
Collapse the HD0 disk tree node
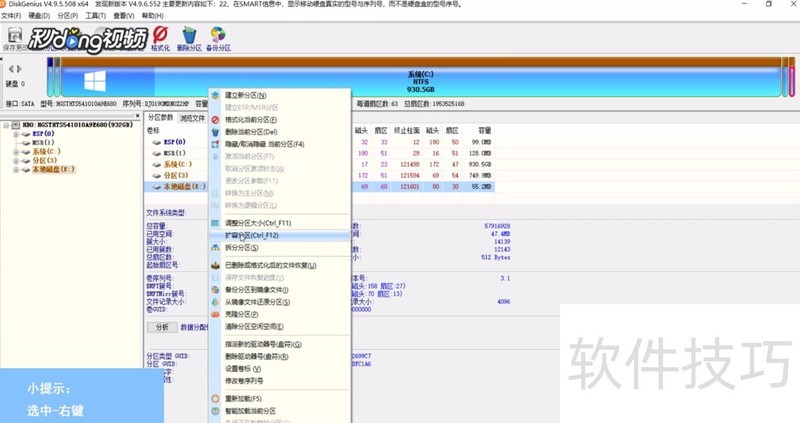point(6,125)
